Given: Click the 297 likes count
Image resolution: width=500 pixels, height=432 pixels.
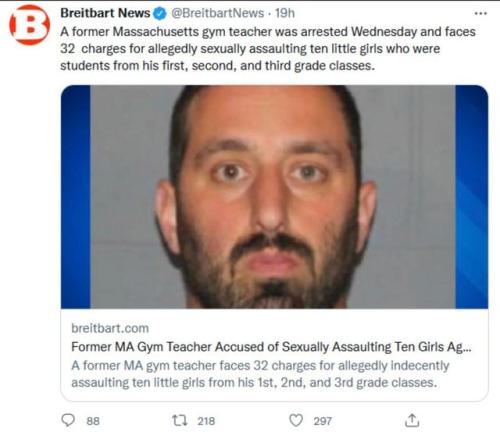Looking at the screenshot, I should tap(322, 421).
